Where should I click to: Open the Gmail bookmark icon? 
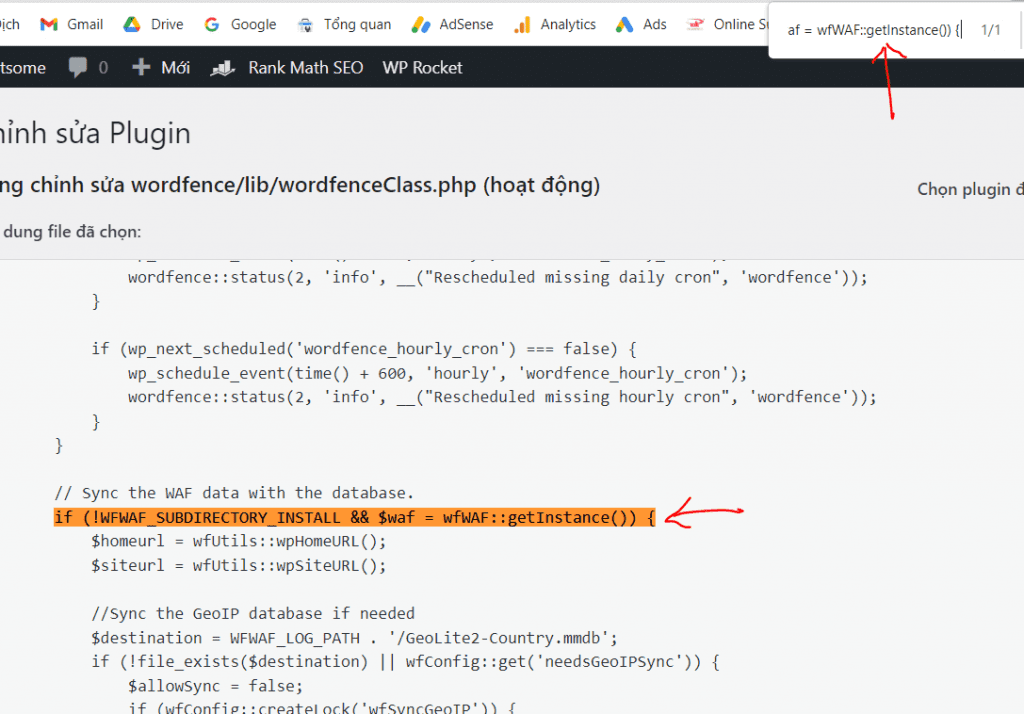click(x=49, y=25)
